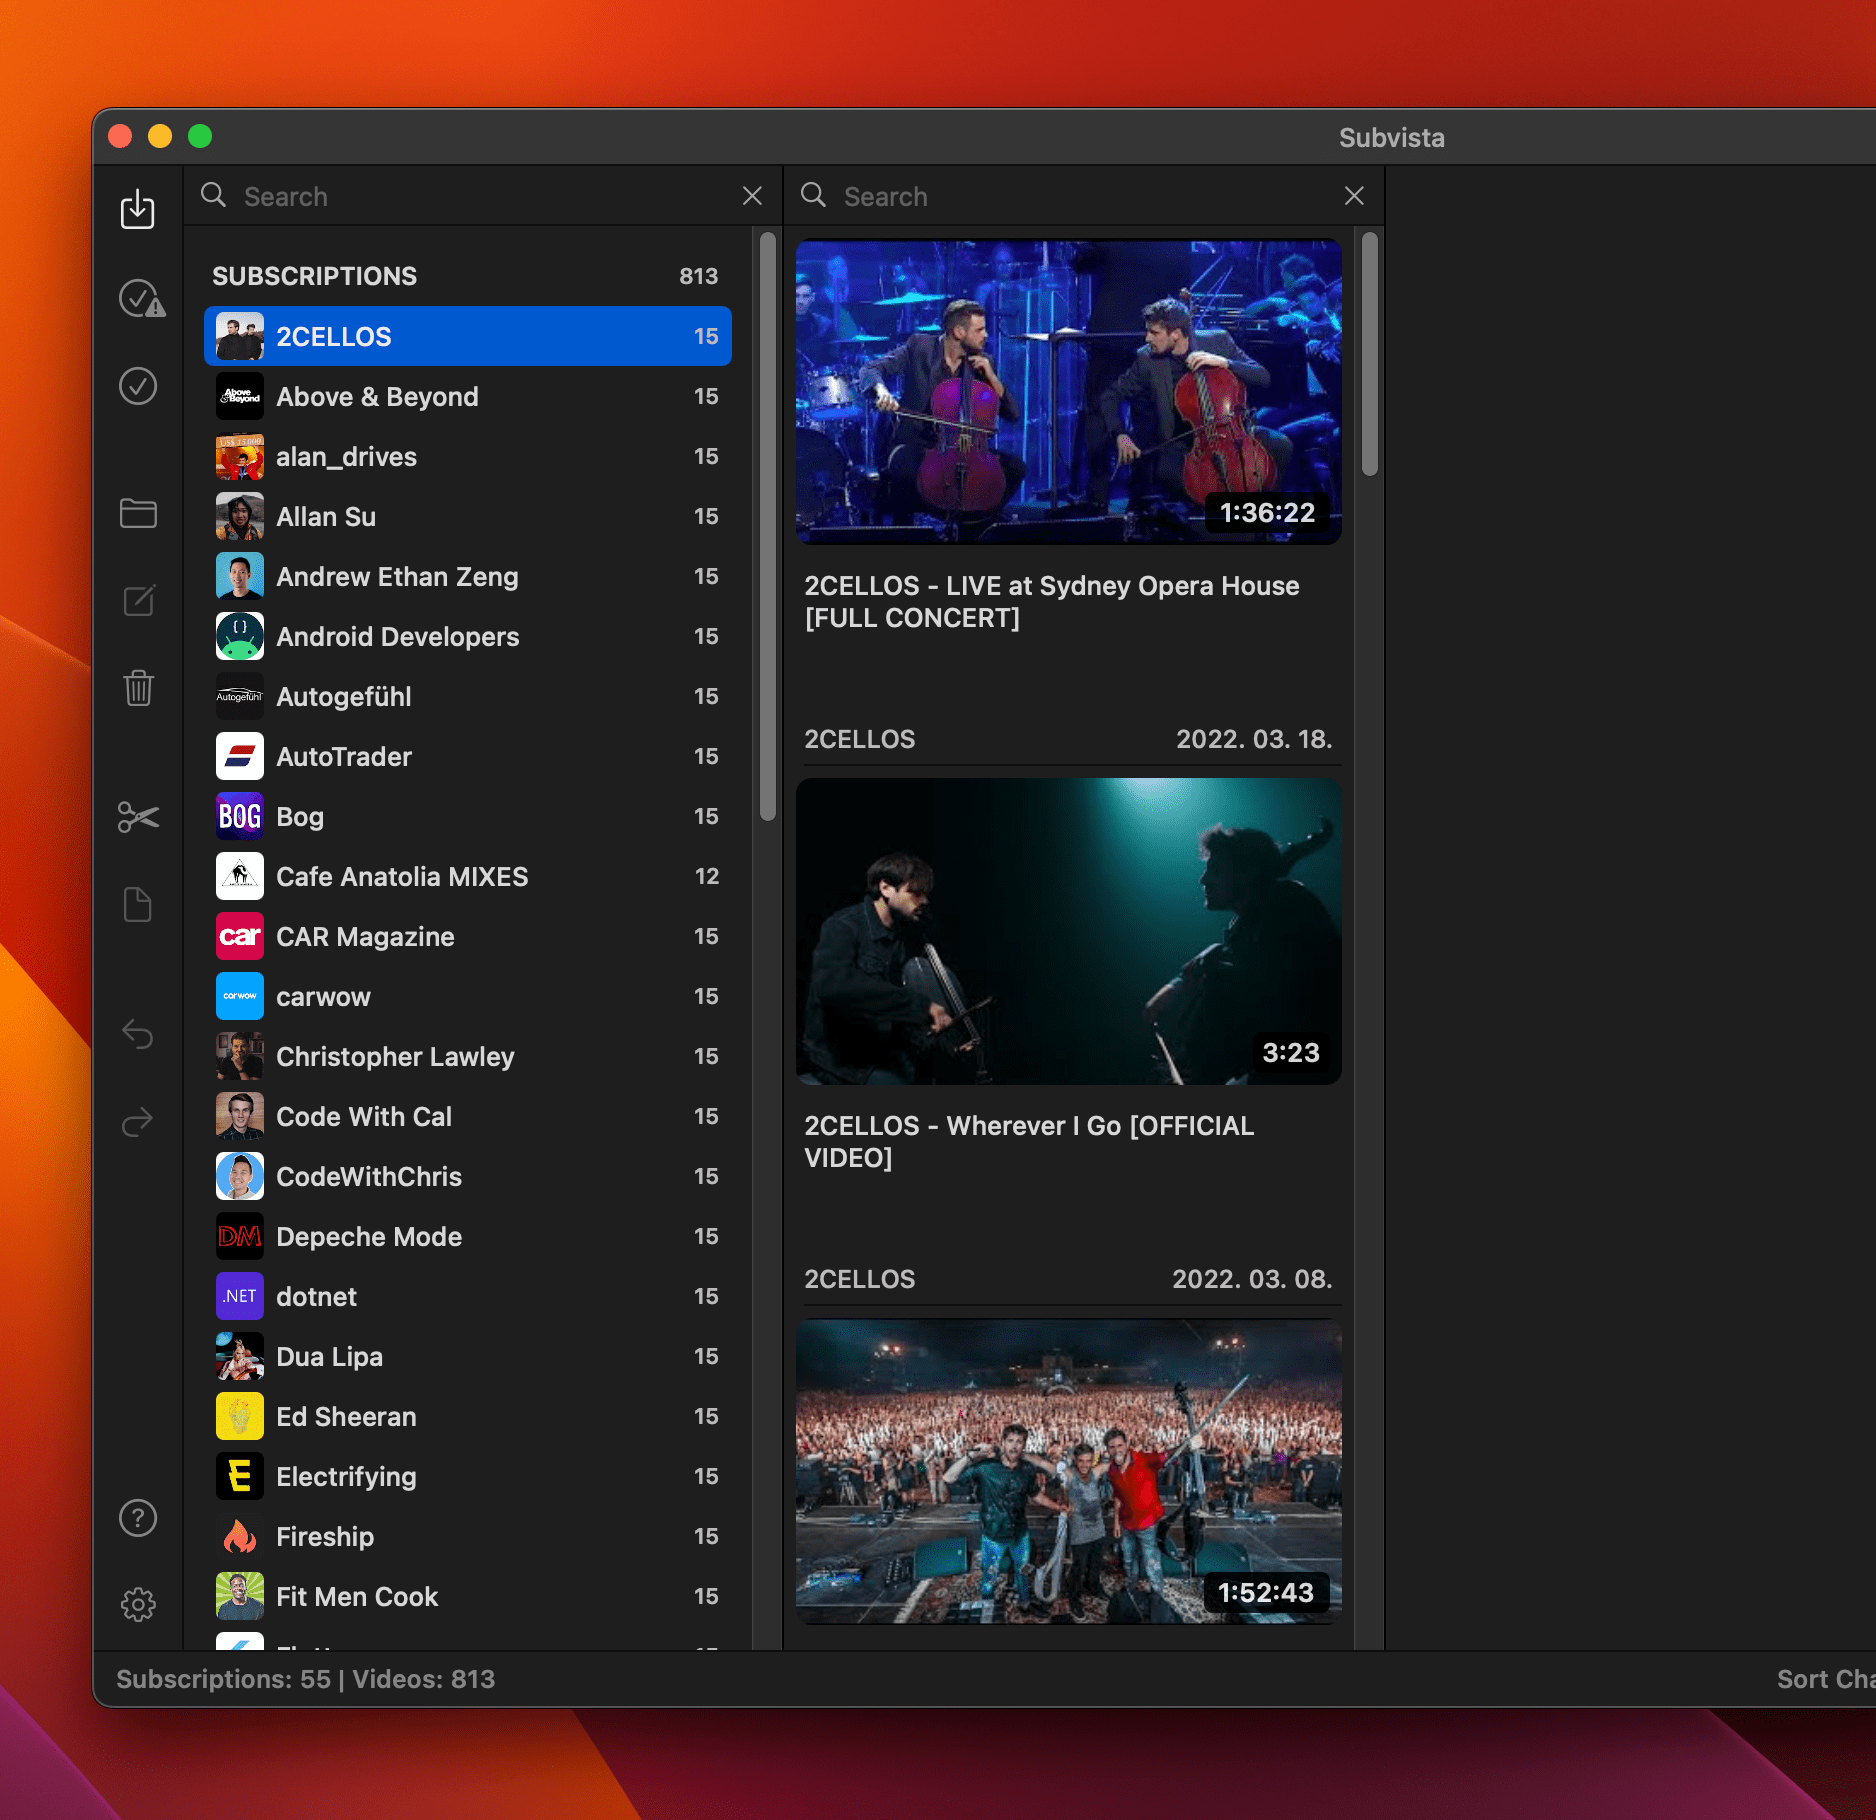Viewport: 1876px width, 1820px height.
Task: Click the edit pencil sidebar icon
Action: pos(138,601)
